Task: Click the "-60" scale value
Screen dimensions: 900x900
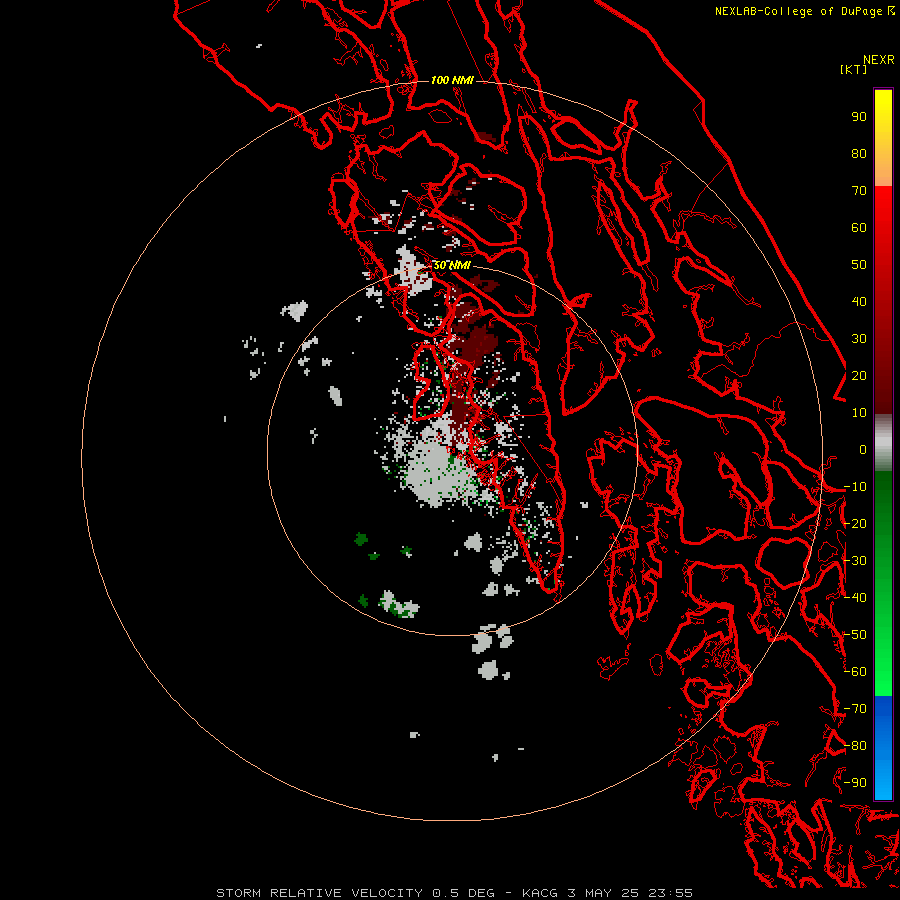Action: pos(855,672)
